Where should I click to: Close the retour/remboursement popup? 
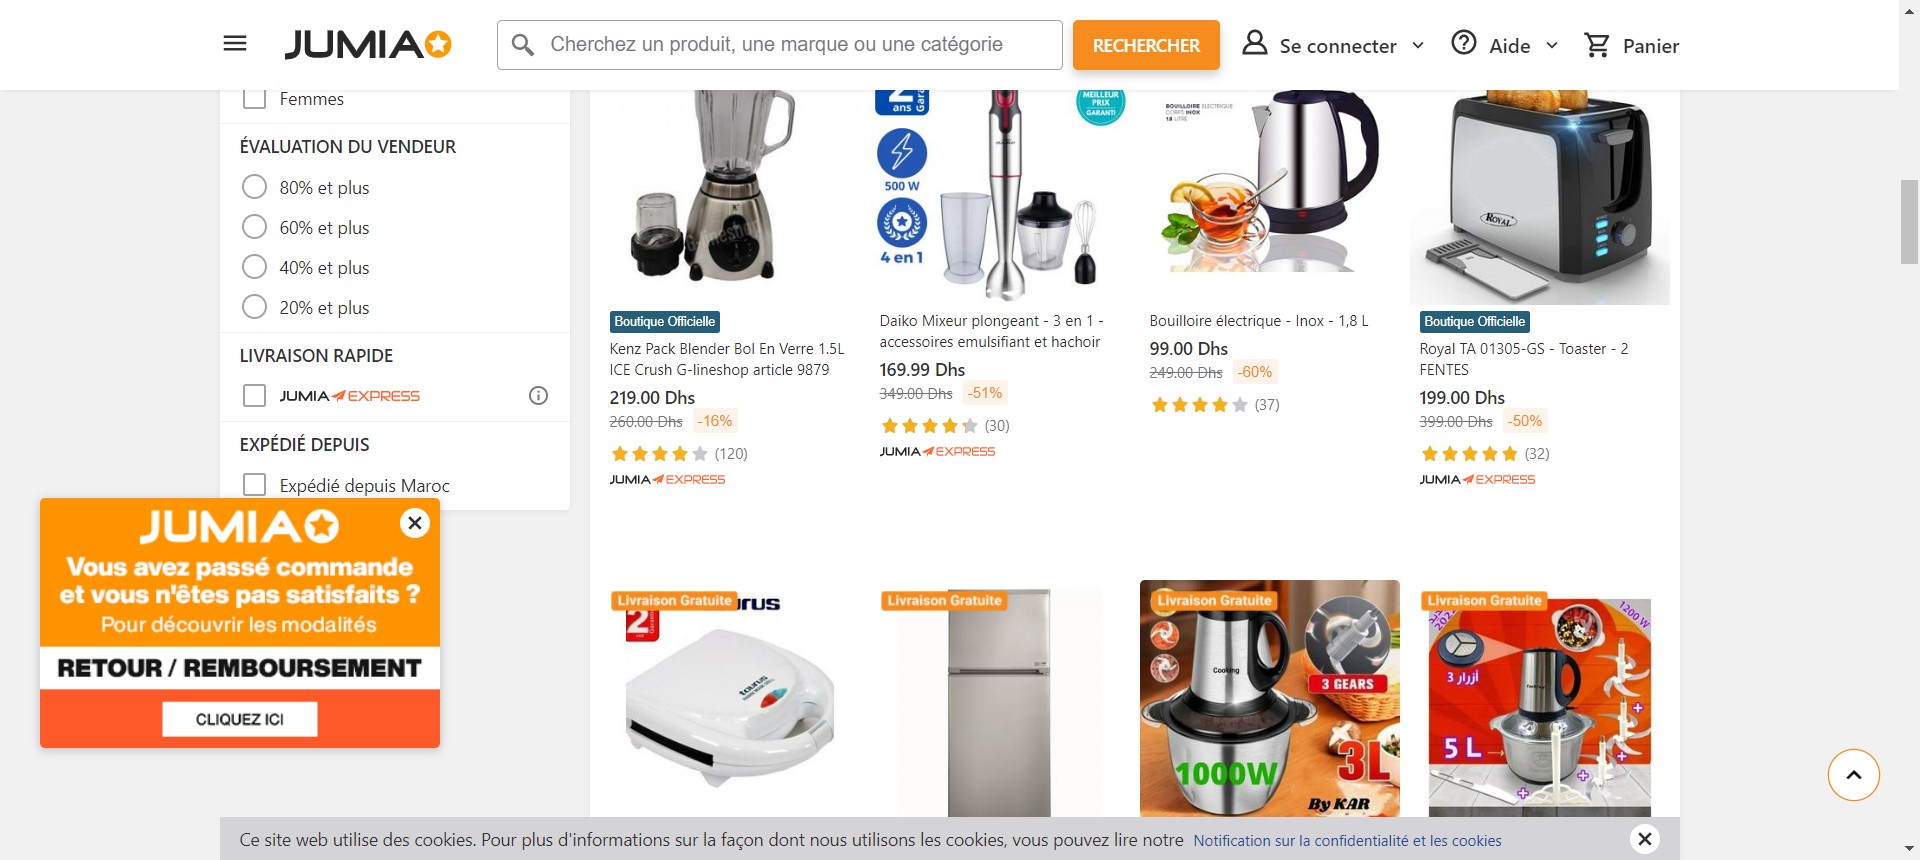[x=414, y=523]
